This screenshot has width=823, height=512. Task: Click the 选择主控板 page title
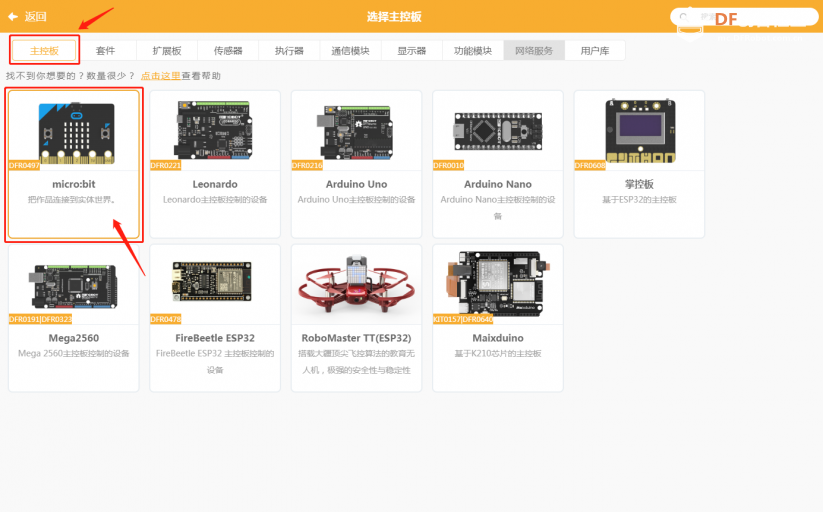click(x=394, y=17)
